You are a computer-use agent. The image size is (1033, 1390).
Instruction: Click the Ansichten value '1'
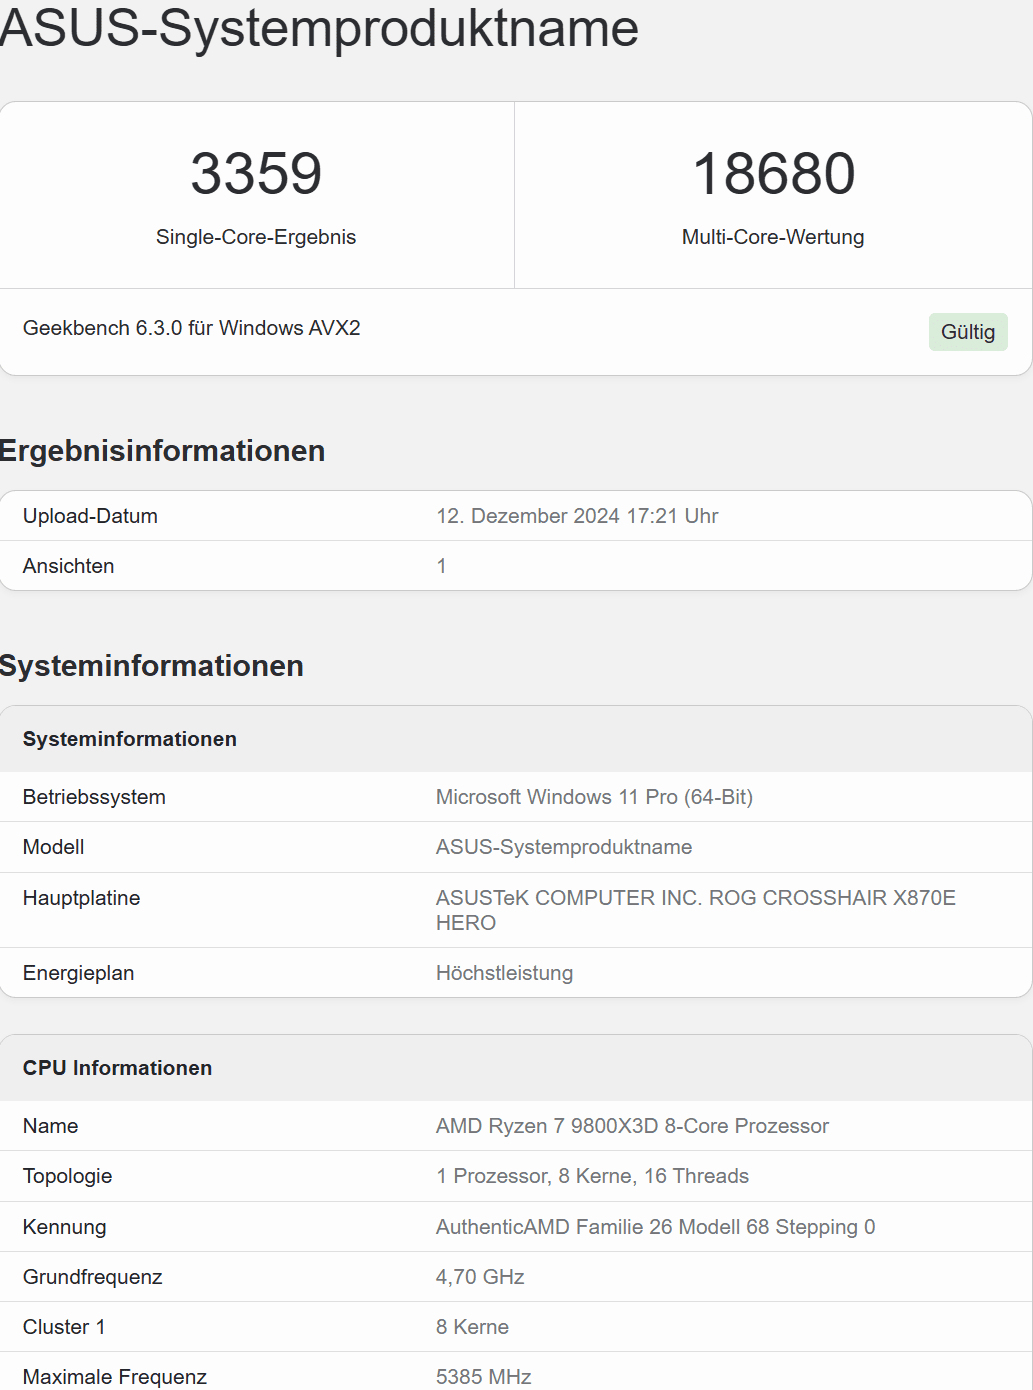click(x=441, y=566)
